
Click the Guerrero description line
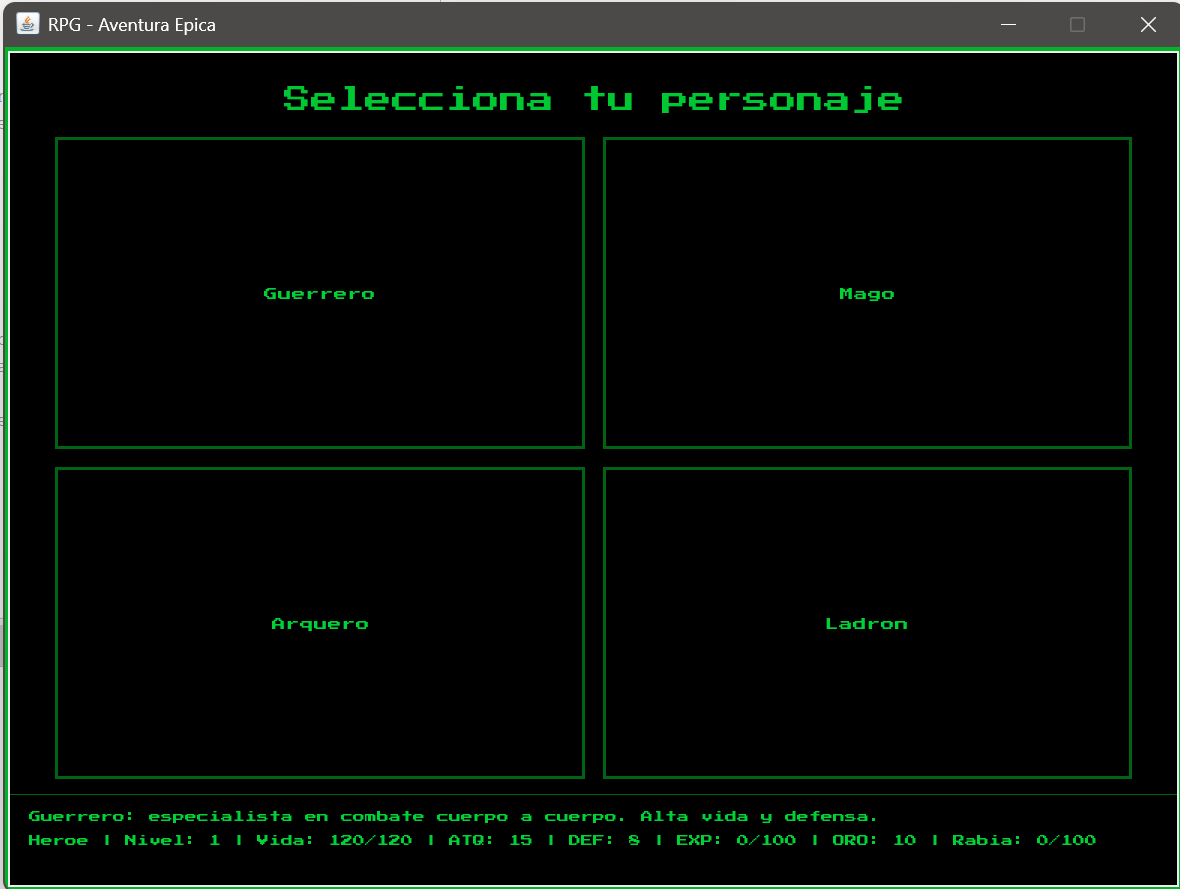[x=453, y=817]
